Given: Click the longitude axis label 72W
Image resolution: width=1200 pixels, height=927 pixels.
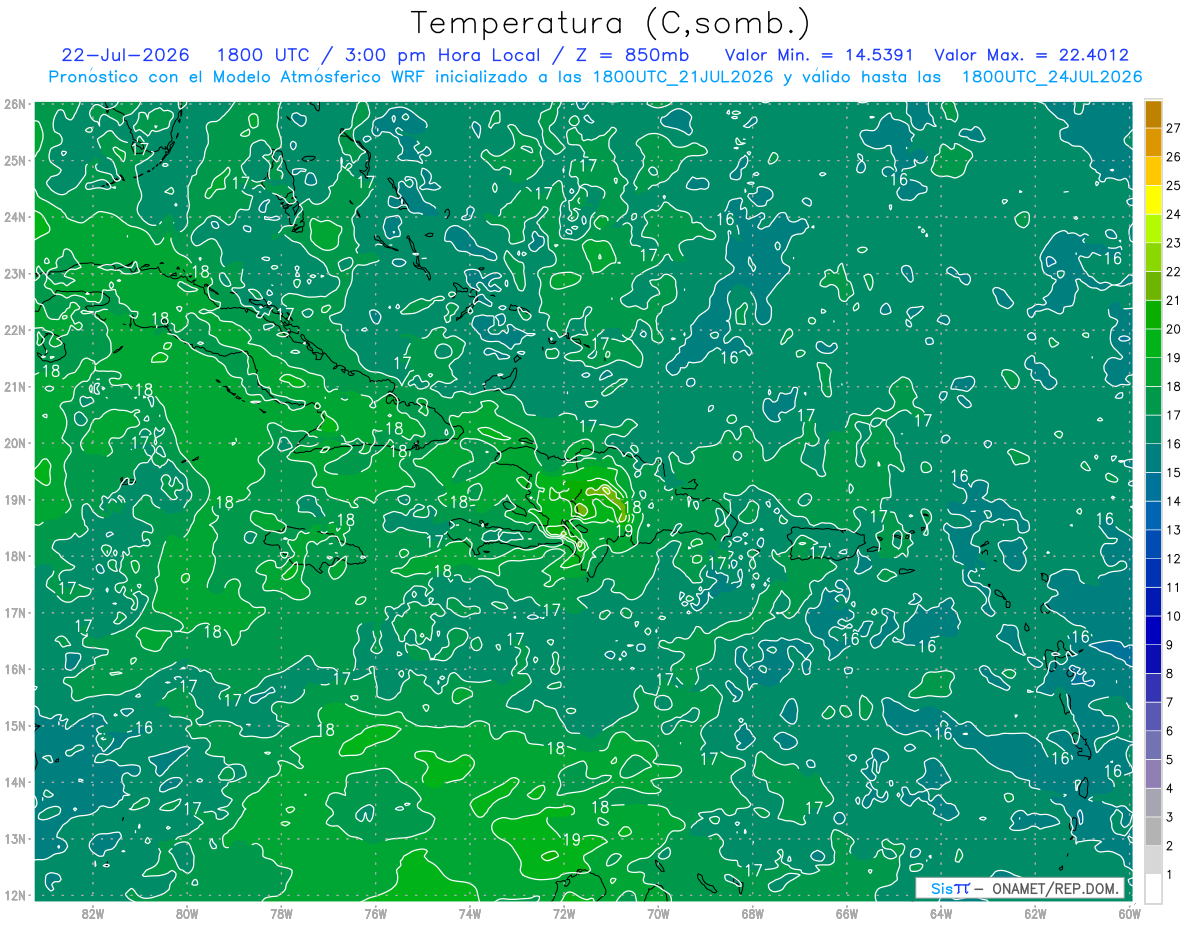Looking at the screenshot, I should 564,913.
